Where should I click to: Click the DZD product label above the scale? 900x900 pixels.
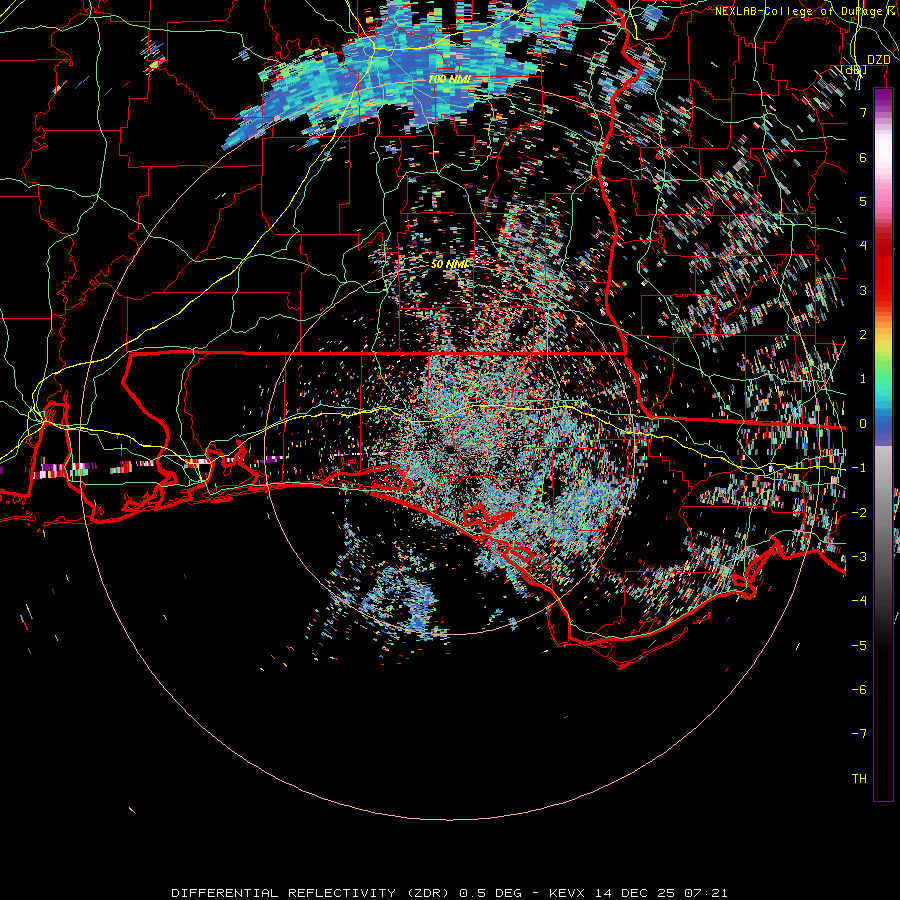(879, 60)
